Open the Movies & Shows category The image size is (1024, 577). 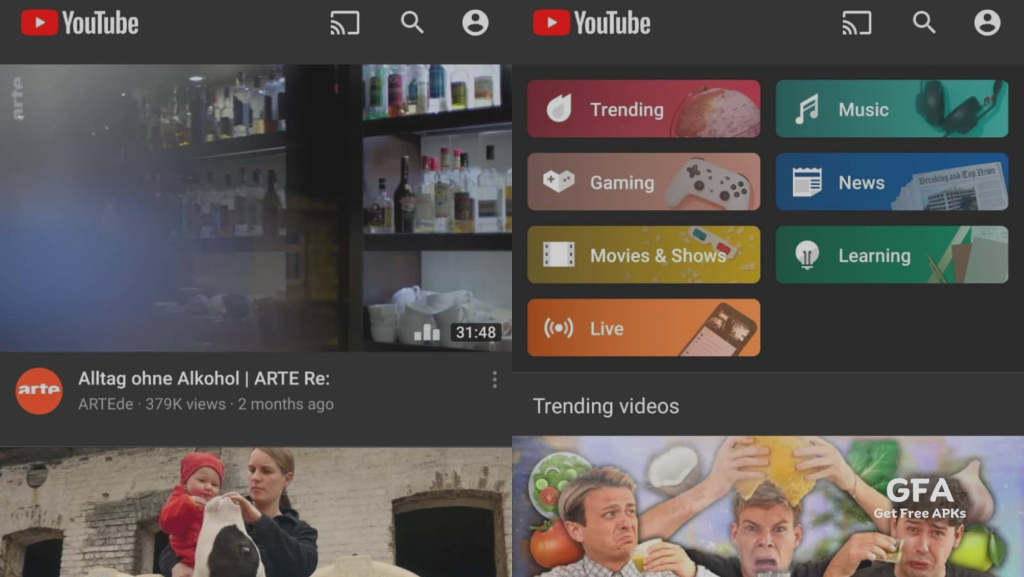(x=644, y=255)
